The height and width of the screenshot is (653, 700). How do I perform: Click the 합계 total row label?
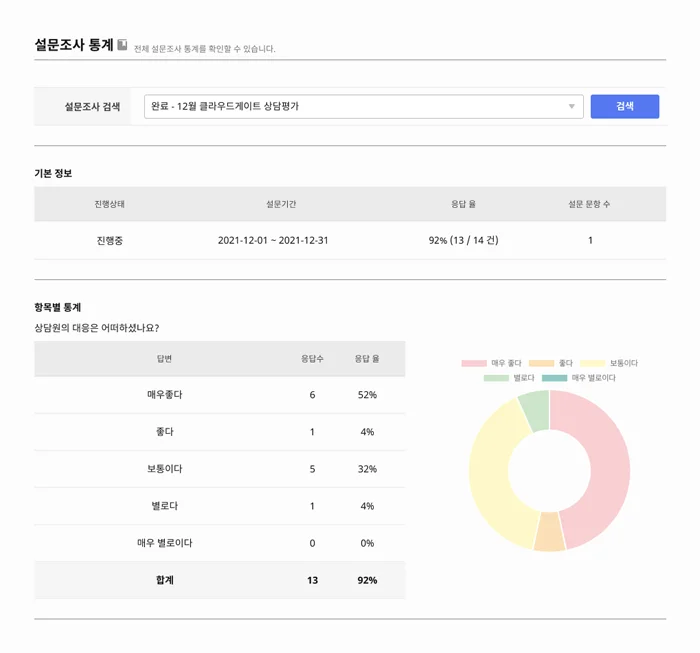tap(165, 580)
